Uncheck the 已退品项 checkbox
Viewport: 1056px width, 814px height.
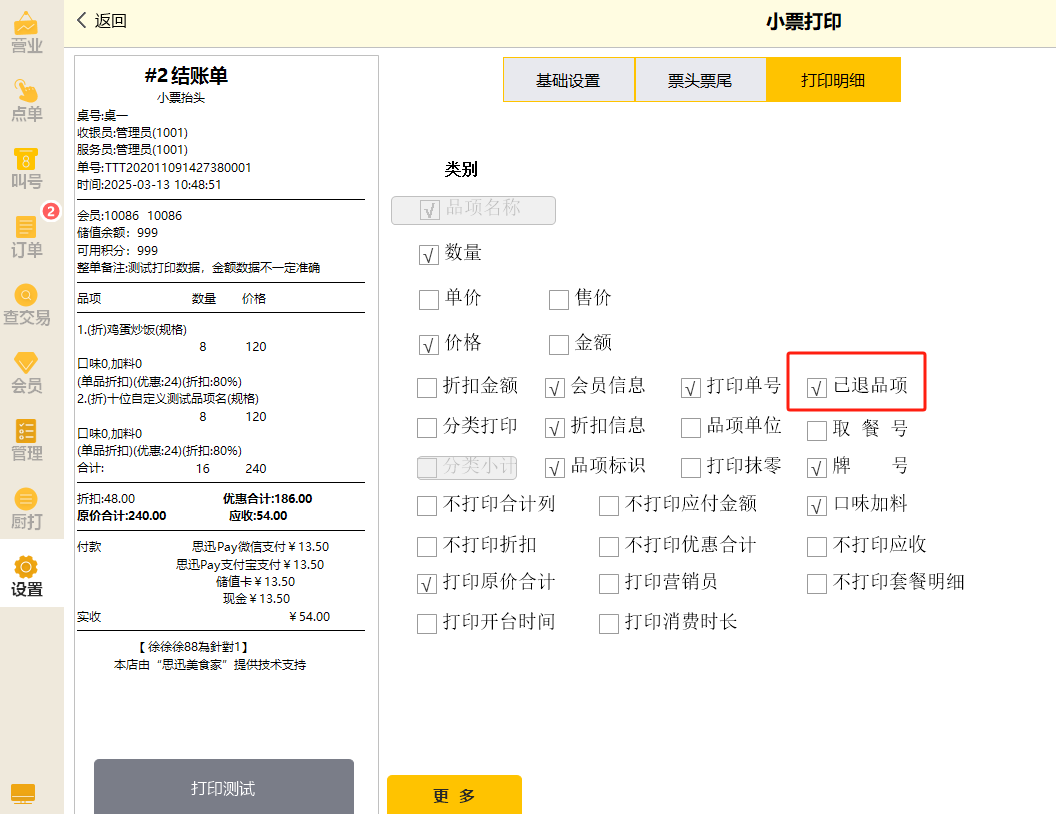(x=818, y=388)
